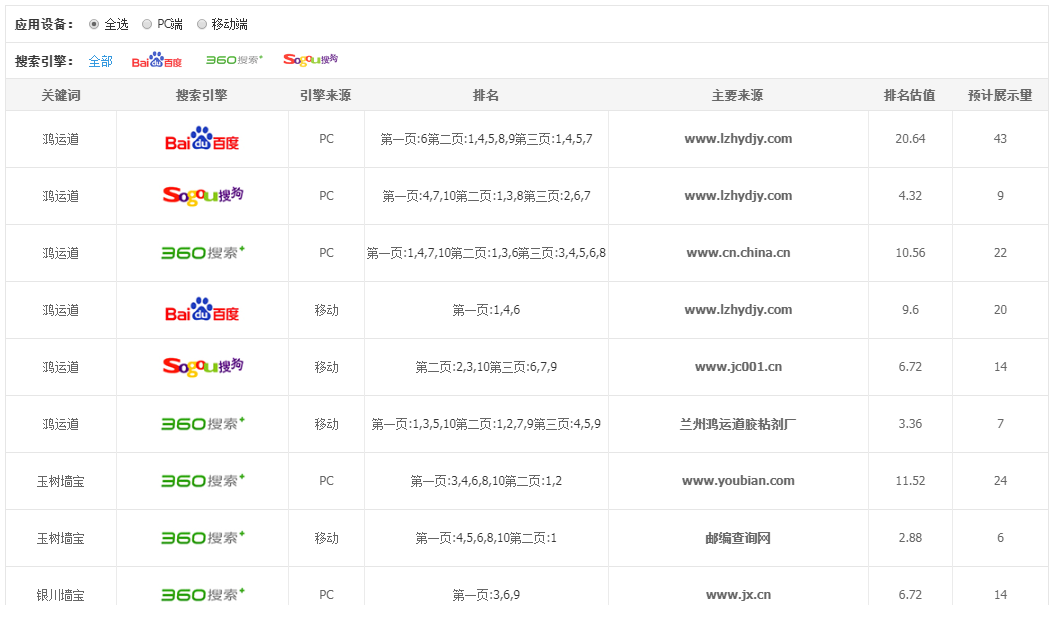Filter by Baidu logo in search engine row
The image size is (1053, 621).
[x=157, y=61]
